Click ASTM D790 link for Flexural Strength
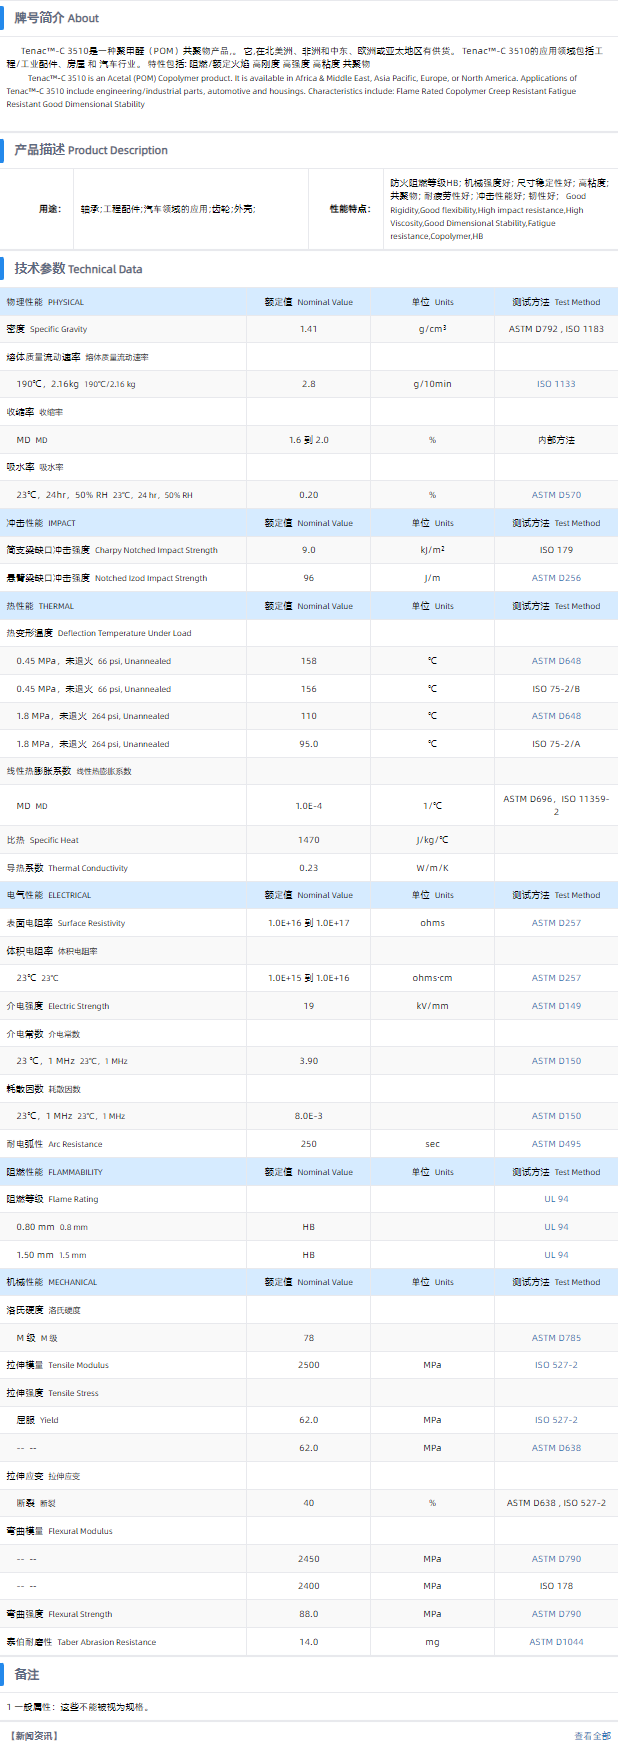Viewport: 618px width, 1743px height. tap(556, 1614)
